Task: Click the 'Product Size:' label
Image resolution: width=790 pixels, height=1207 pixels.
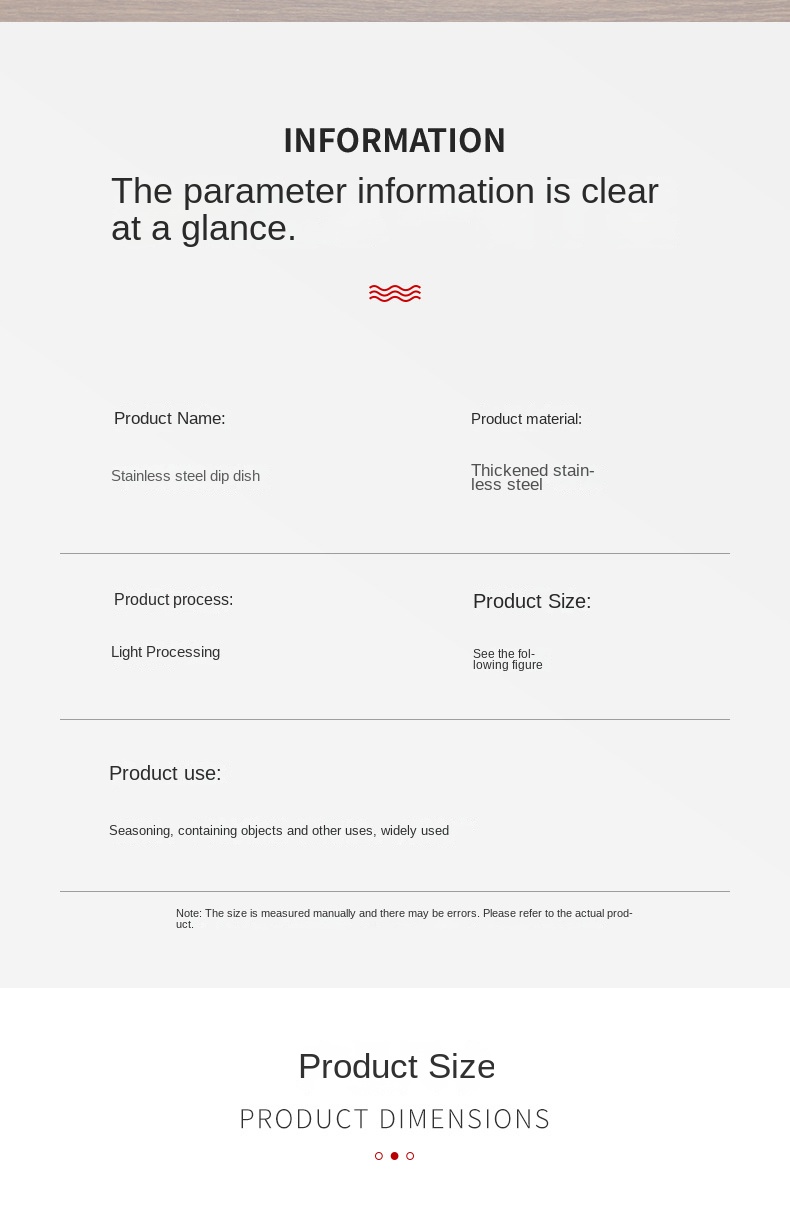Action: pos(532,601)
